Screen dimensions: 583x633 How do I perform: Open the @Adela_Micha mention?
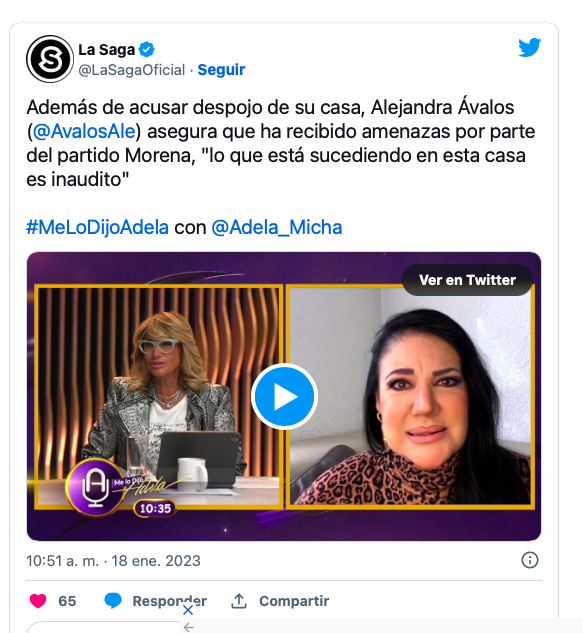coord(277,227)
